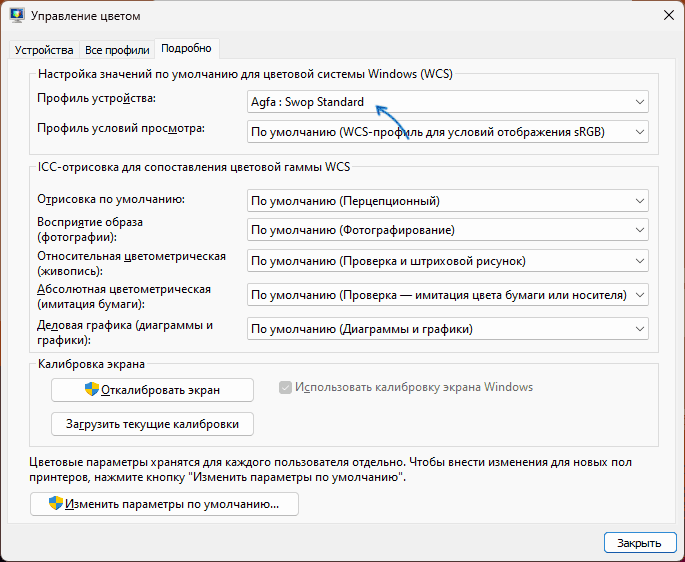Open the Профиль устройства dropdown
This screenshot has height=562, width=685.
(447, 102)
